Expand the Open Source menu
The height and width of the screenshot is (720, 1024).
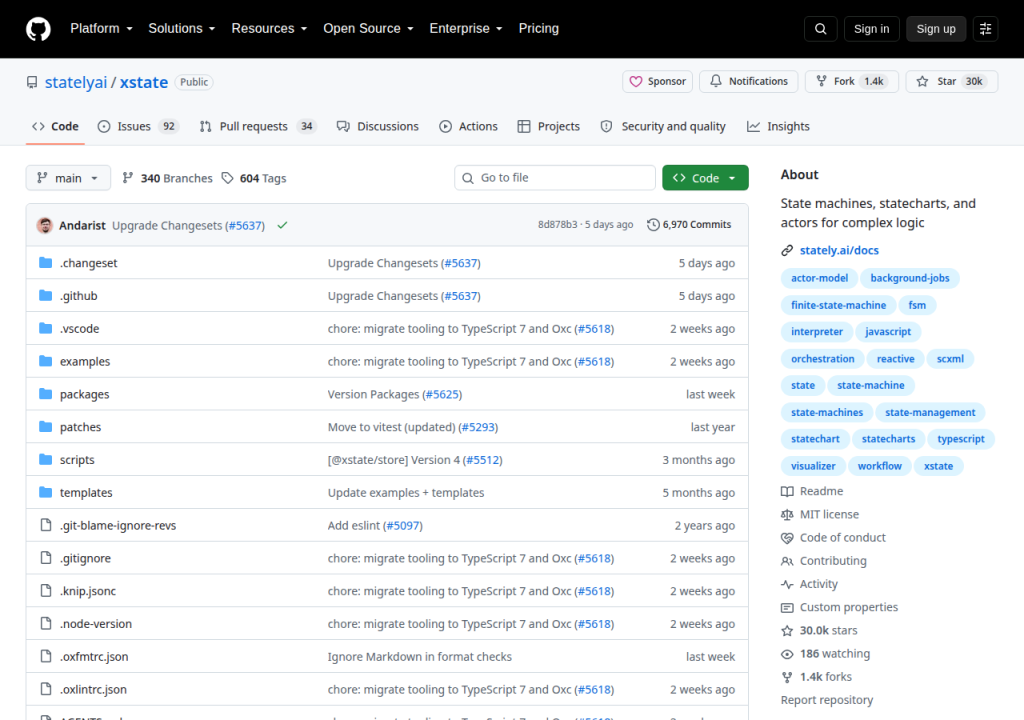(x=368, y=29)
